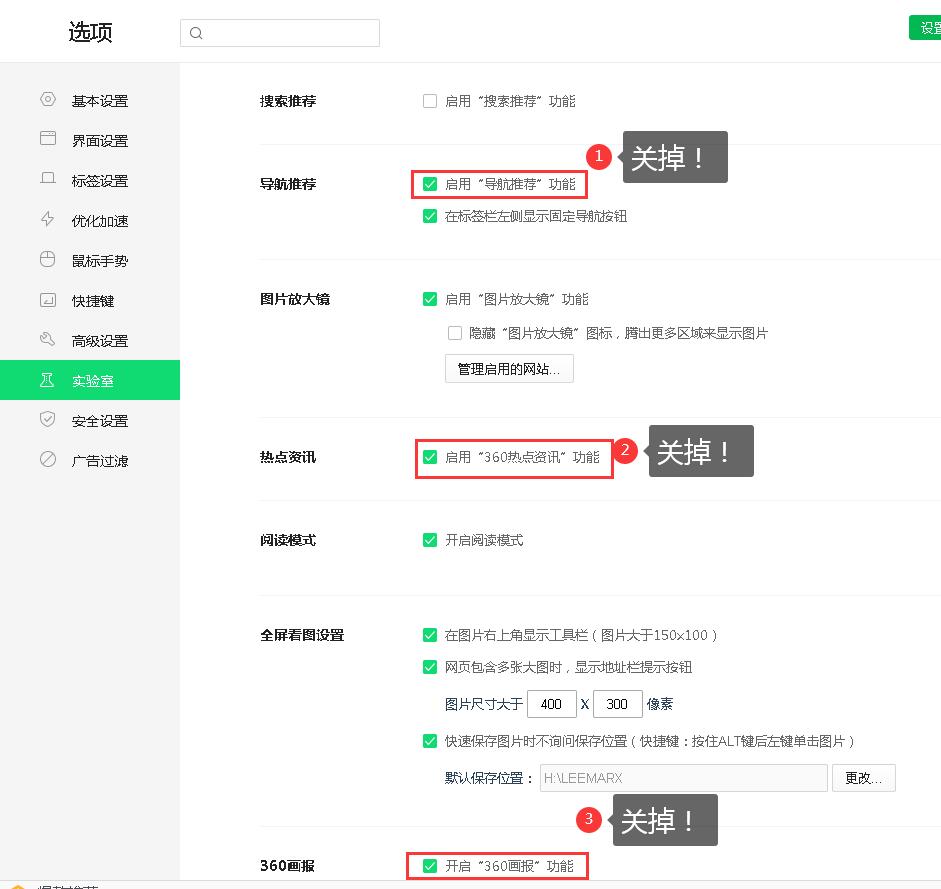Click the 安全设置 shield icon

click(48, 419)
